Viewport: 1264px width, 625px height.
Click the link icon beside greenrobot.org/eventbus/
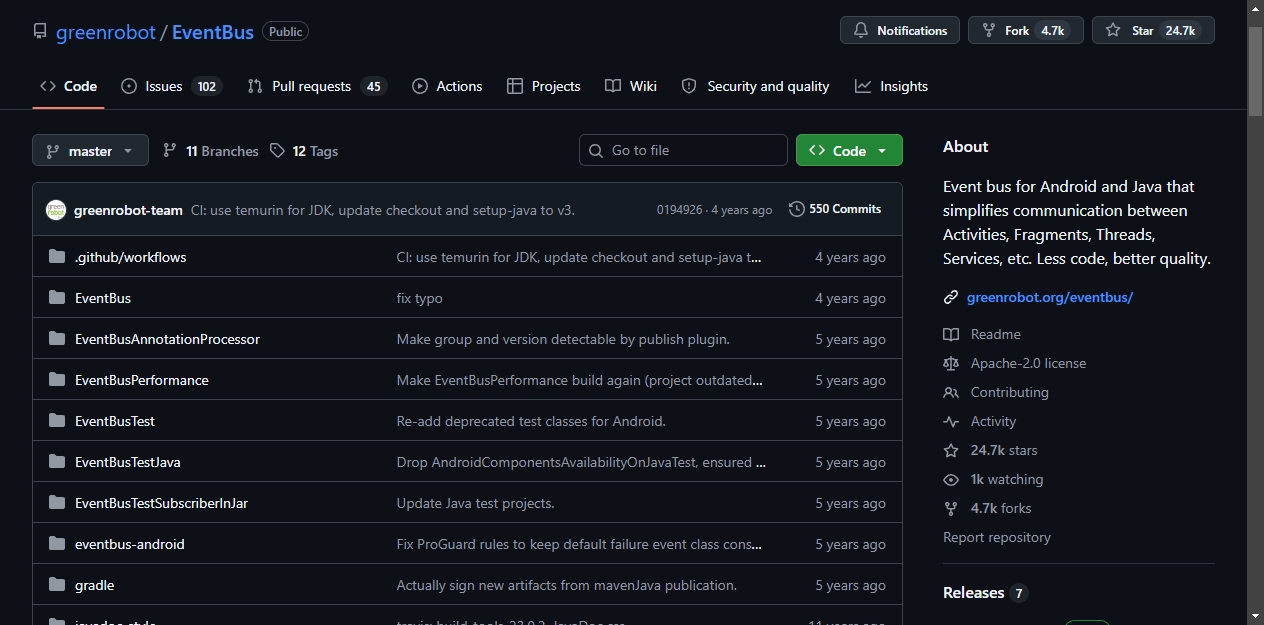tap(951, 297)
